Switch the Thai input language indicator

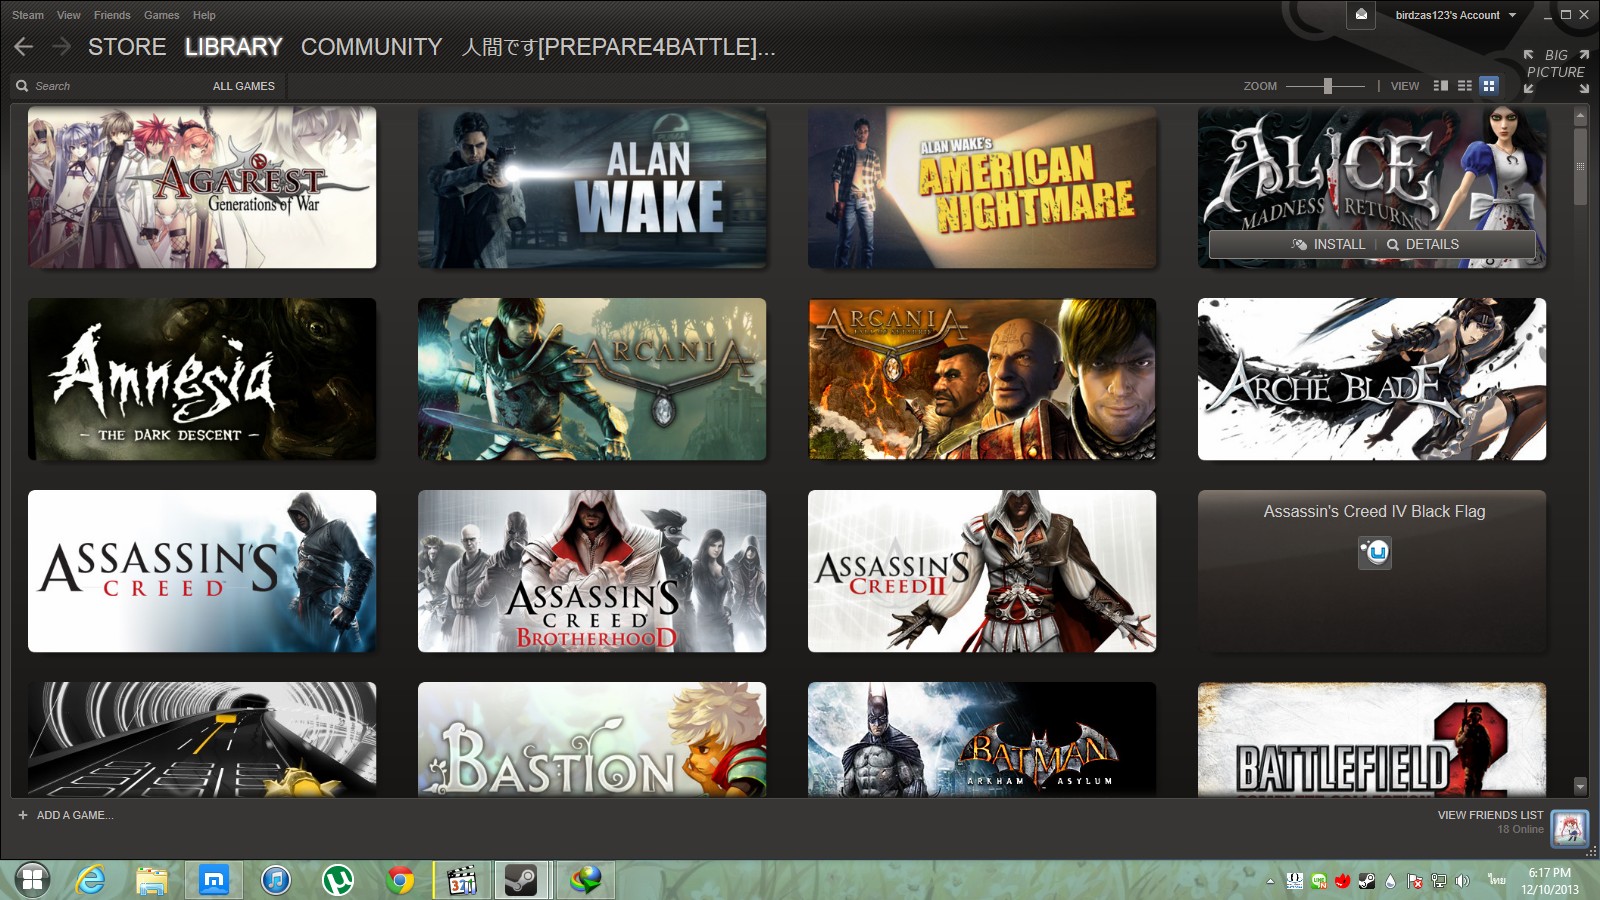1496,880
